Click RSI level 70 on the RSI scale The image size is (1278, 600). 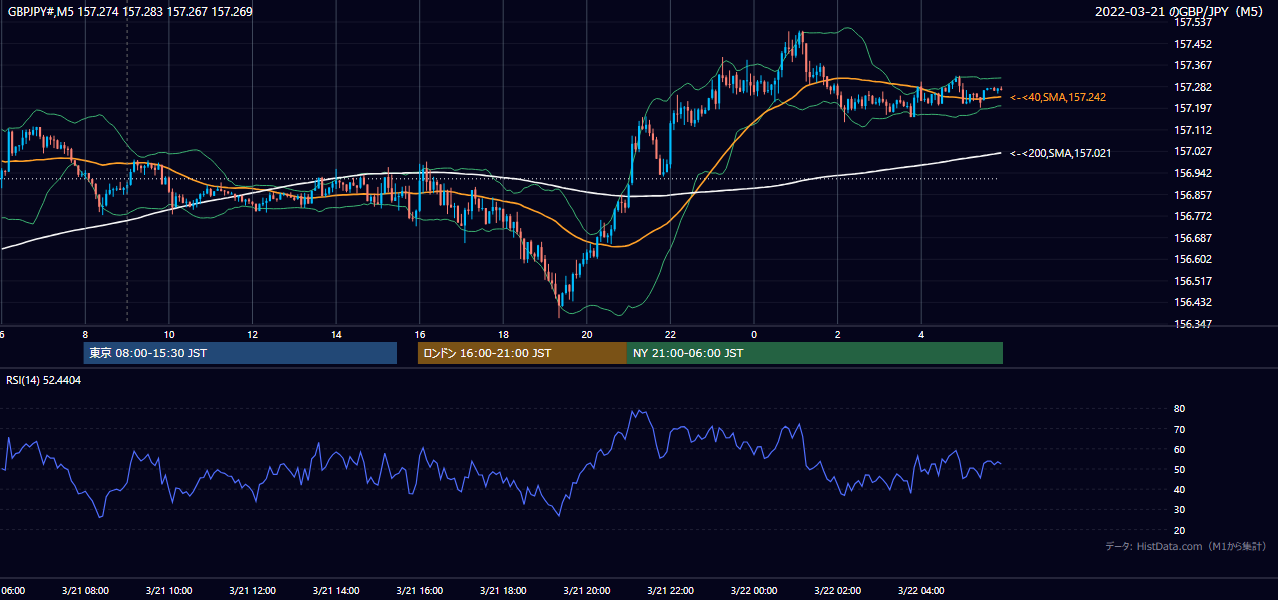(x=1180, y=429)
